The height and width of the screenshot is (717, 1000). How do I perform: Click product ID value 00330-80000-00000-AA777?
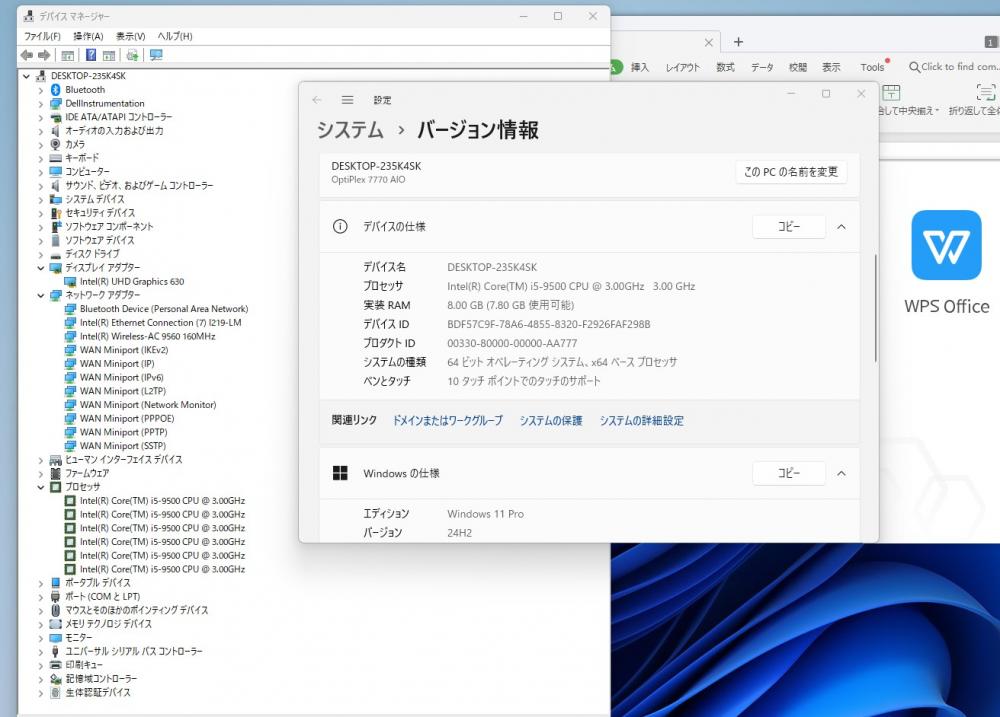[x=512, y=343]
